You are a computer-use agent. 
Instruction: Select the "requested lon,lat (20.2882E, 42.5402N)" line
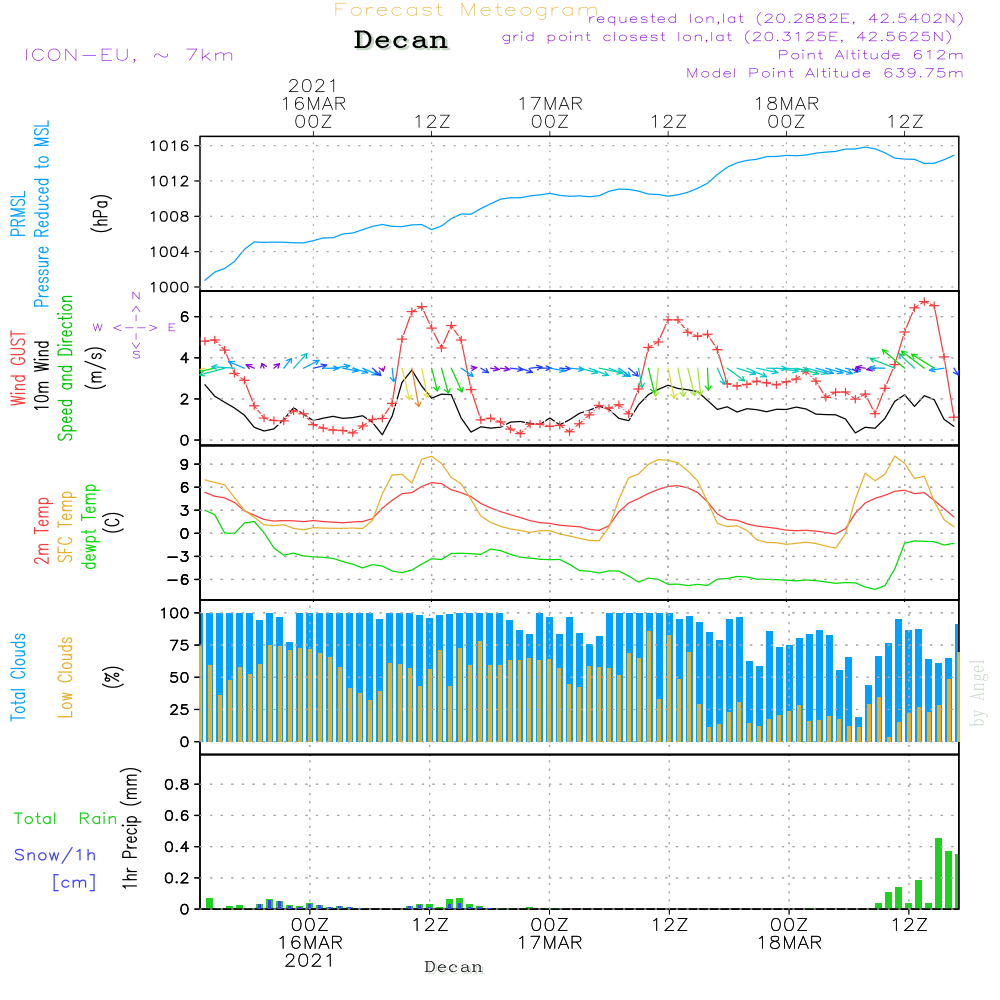(776, 19)
